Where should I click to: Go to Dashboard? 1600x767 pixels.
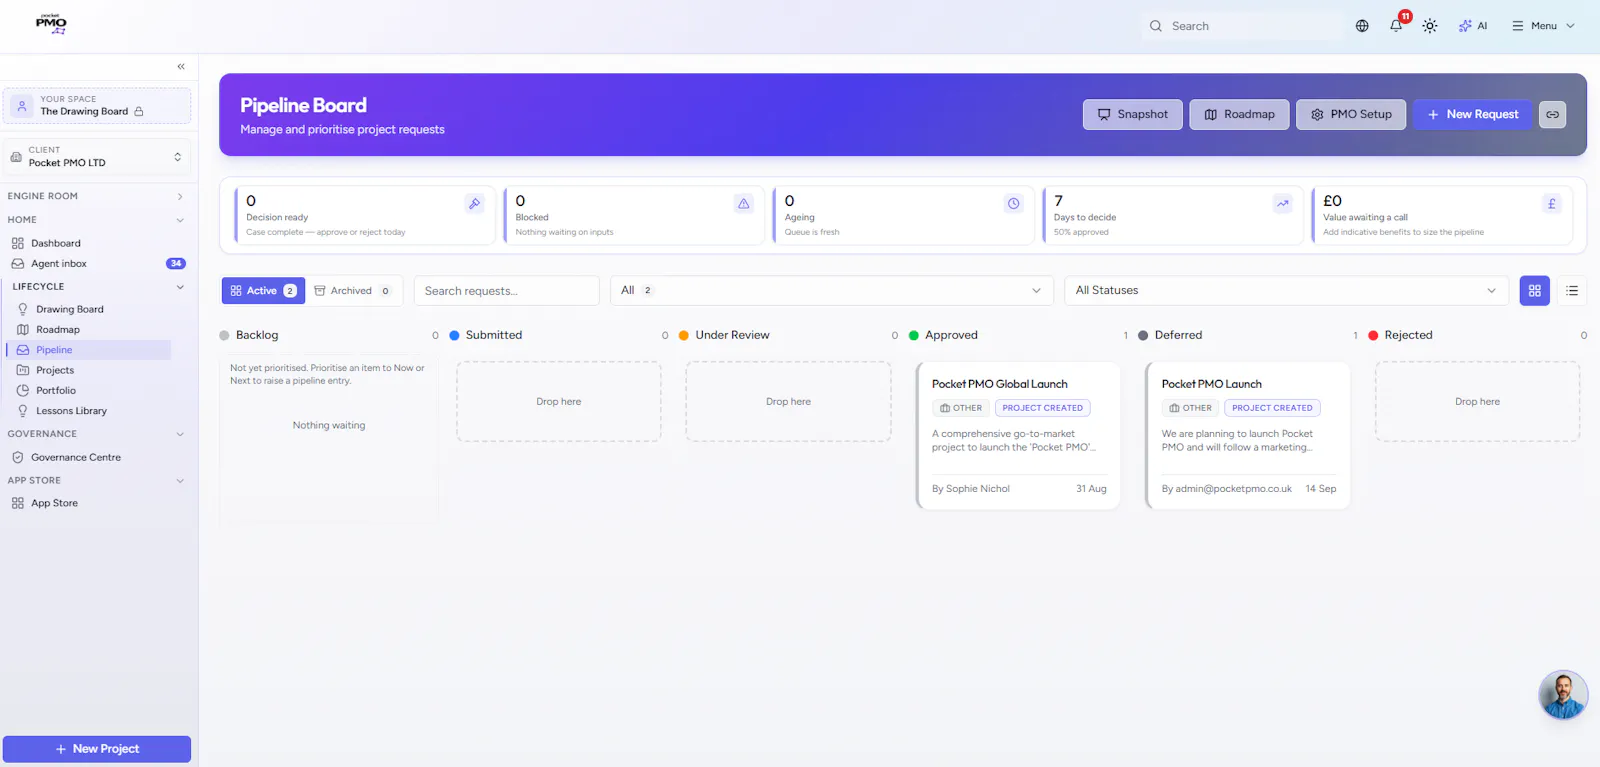click(56, 244)
